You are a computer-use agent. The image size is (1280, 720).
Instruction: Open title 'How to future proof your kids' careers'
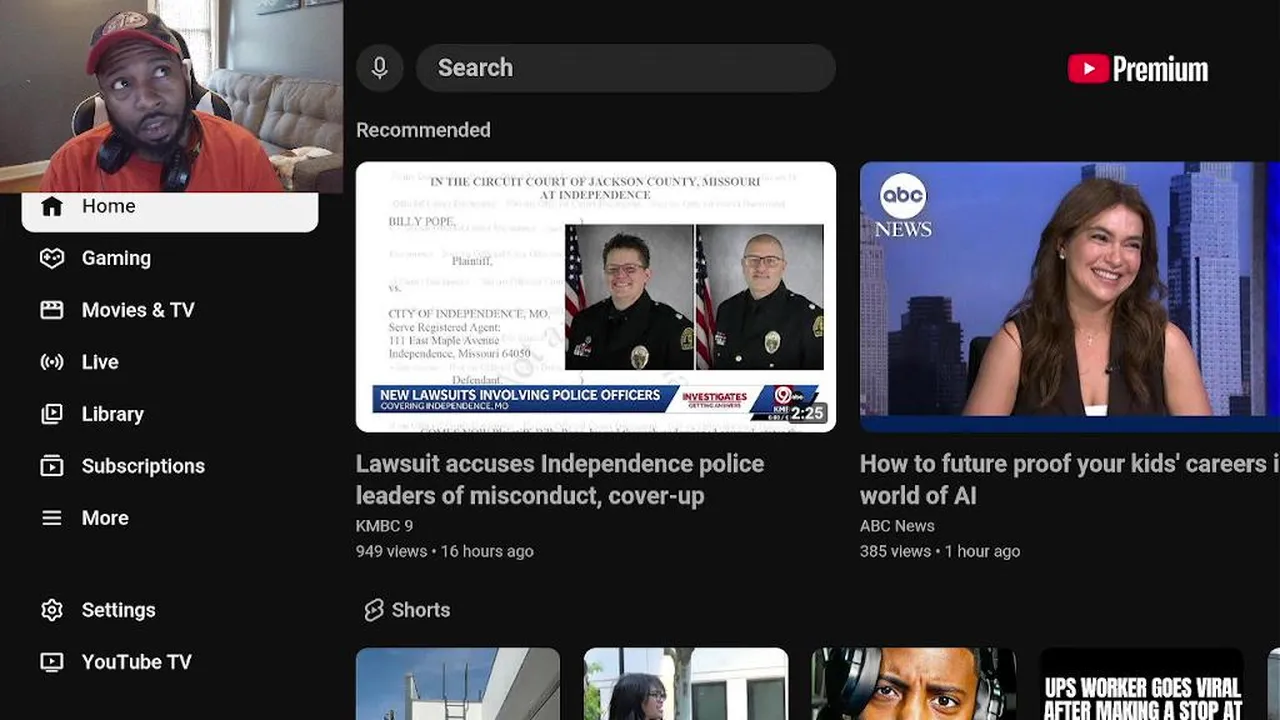pyautogui.click(x=1069, y=479)
